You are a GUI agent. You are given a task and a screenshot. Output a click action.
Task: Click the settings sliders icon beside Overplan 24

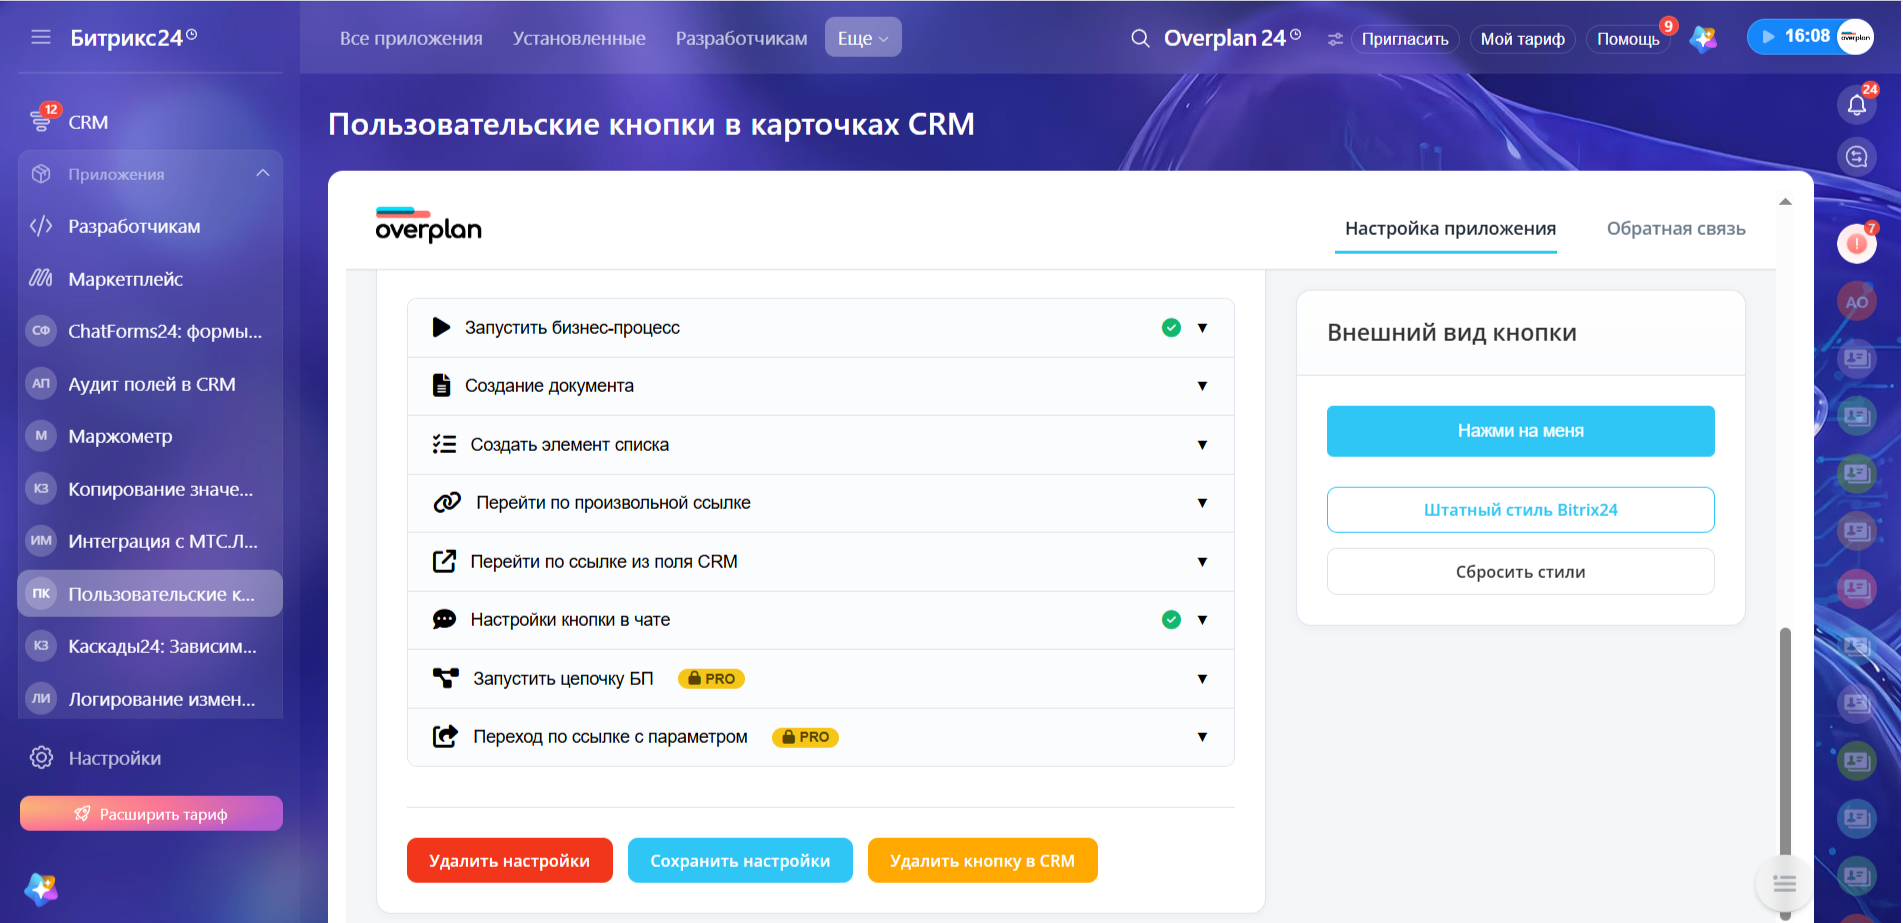pyautogui.click(x=1335, y=39)
